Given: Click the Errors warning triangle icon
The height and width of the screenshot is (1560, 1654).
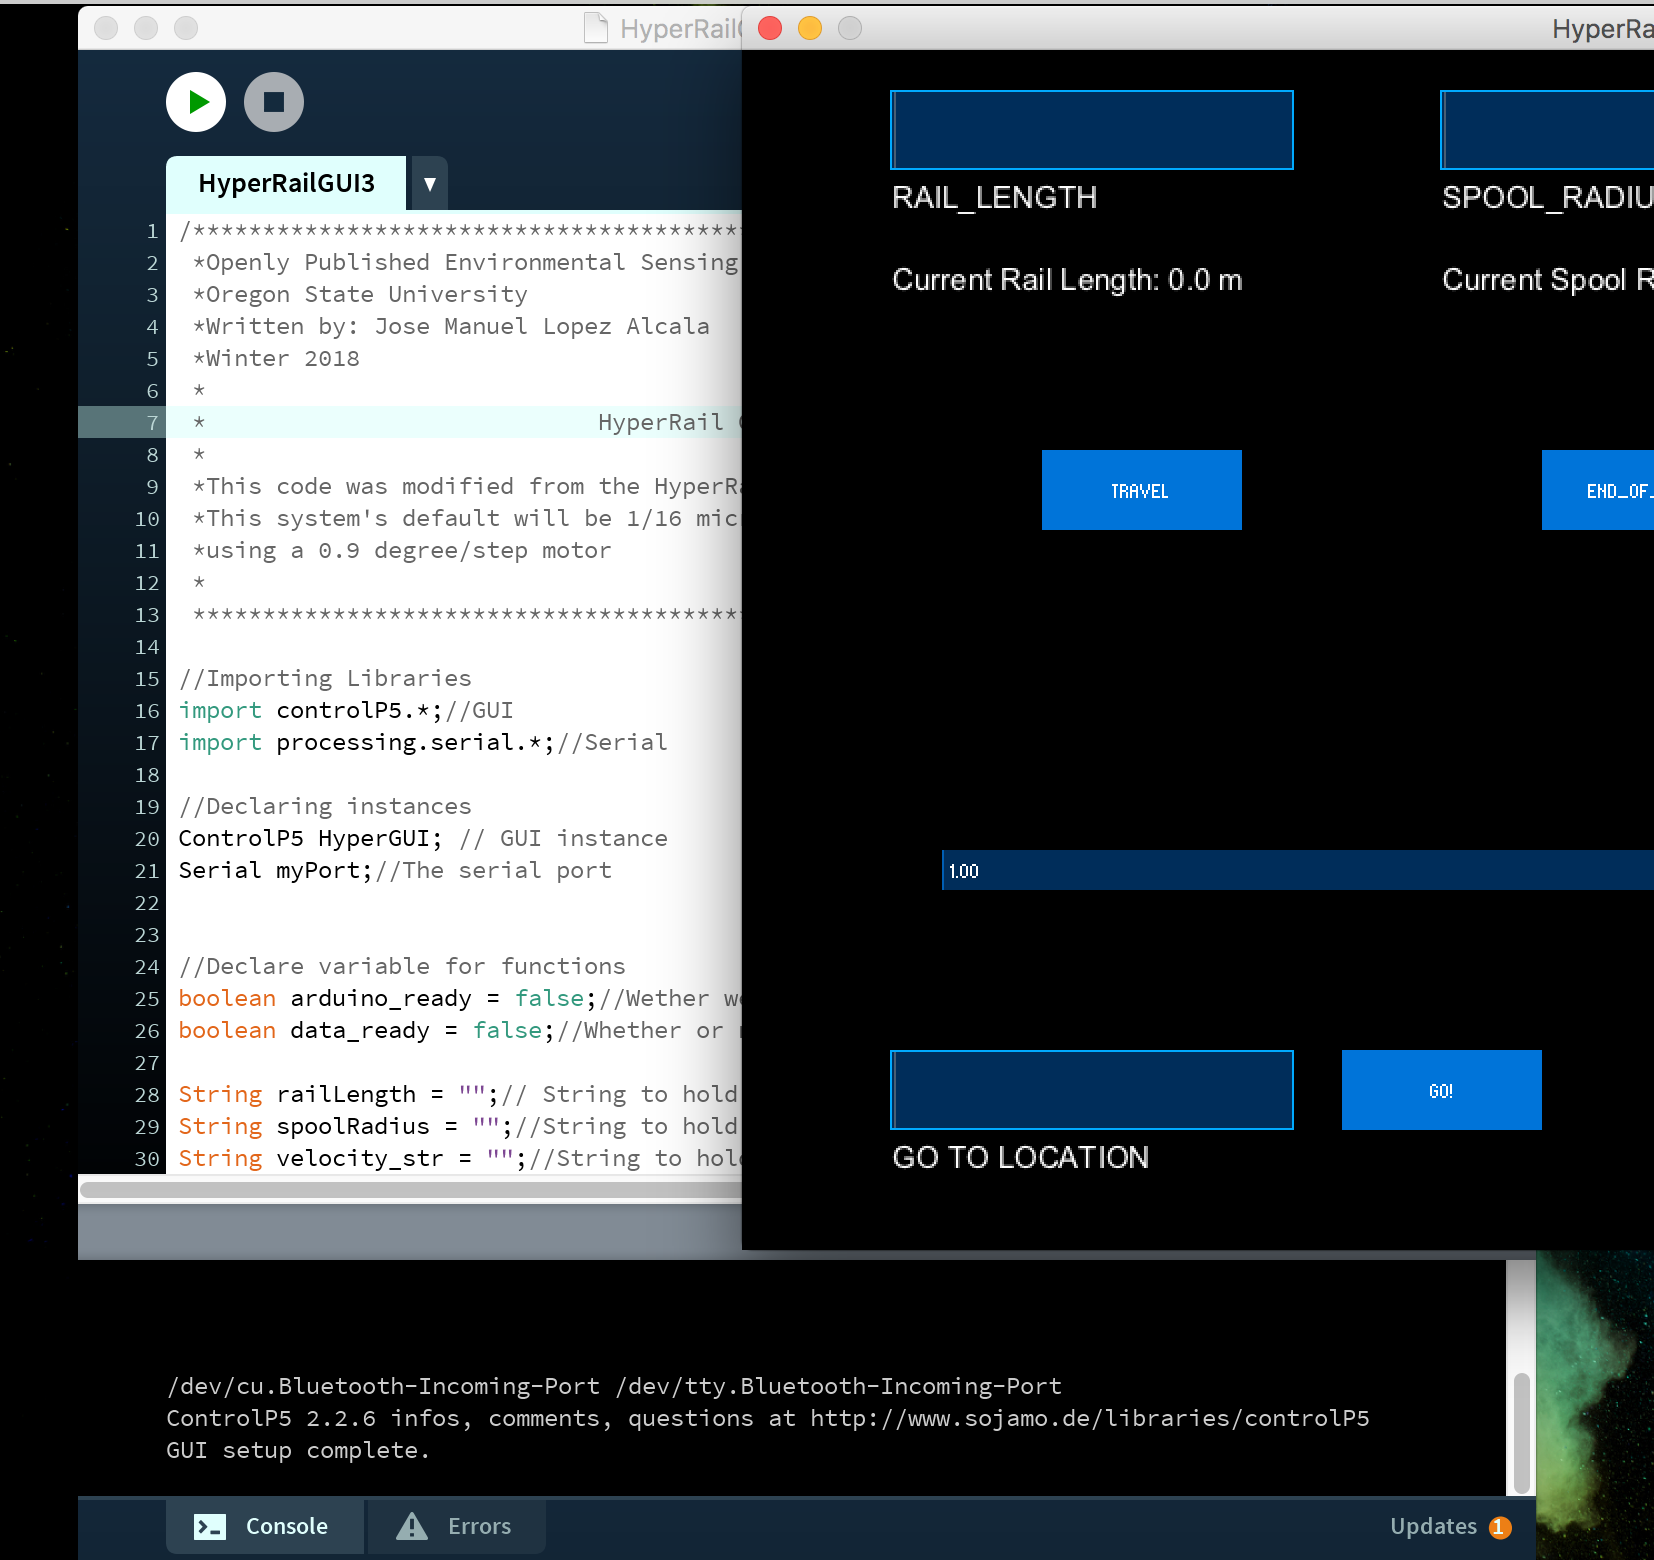Looking at the screenshot, I should 412,1526.
